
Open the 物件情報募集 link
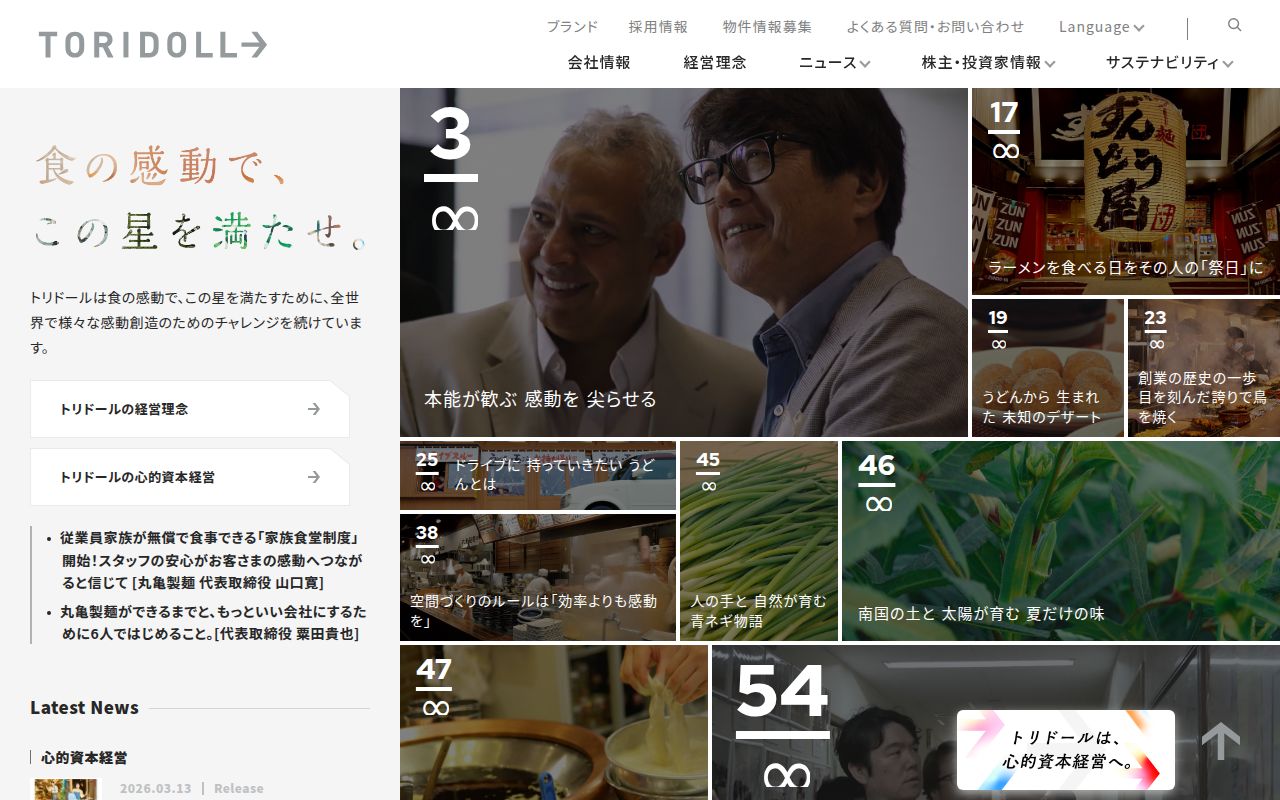(767, 27)
